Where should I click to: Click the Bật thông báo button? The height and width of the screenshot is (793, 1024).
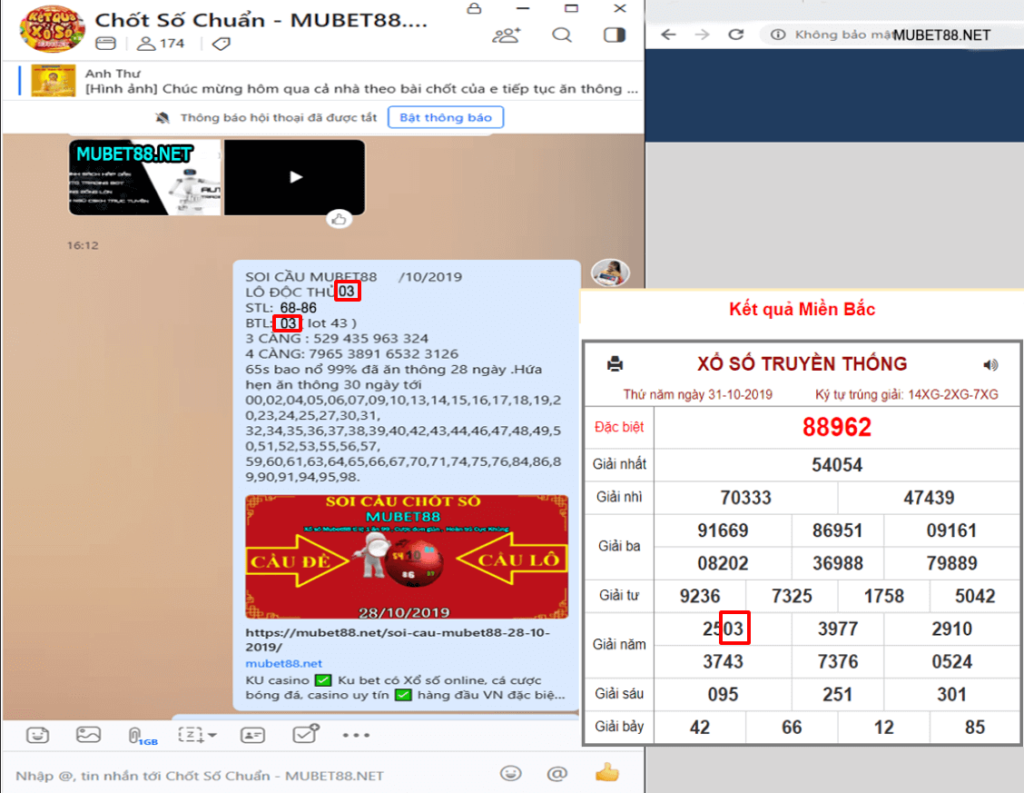[x=445, y=117]
